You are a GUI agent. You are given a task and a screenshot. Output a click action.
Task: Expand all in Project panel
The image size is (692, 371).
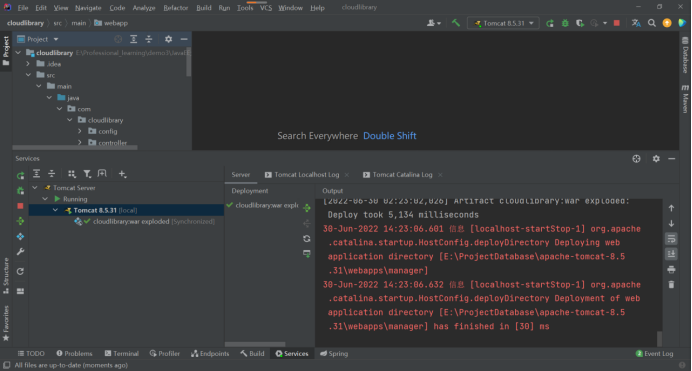coord(133,39)
